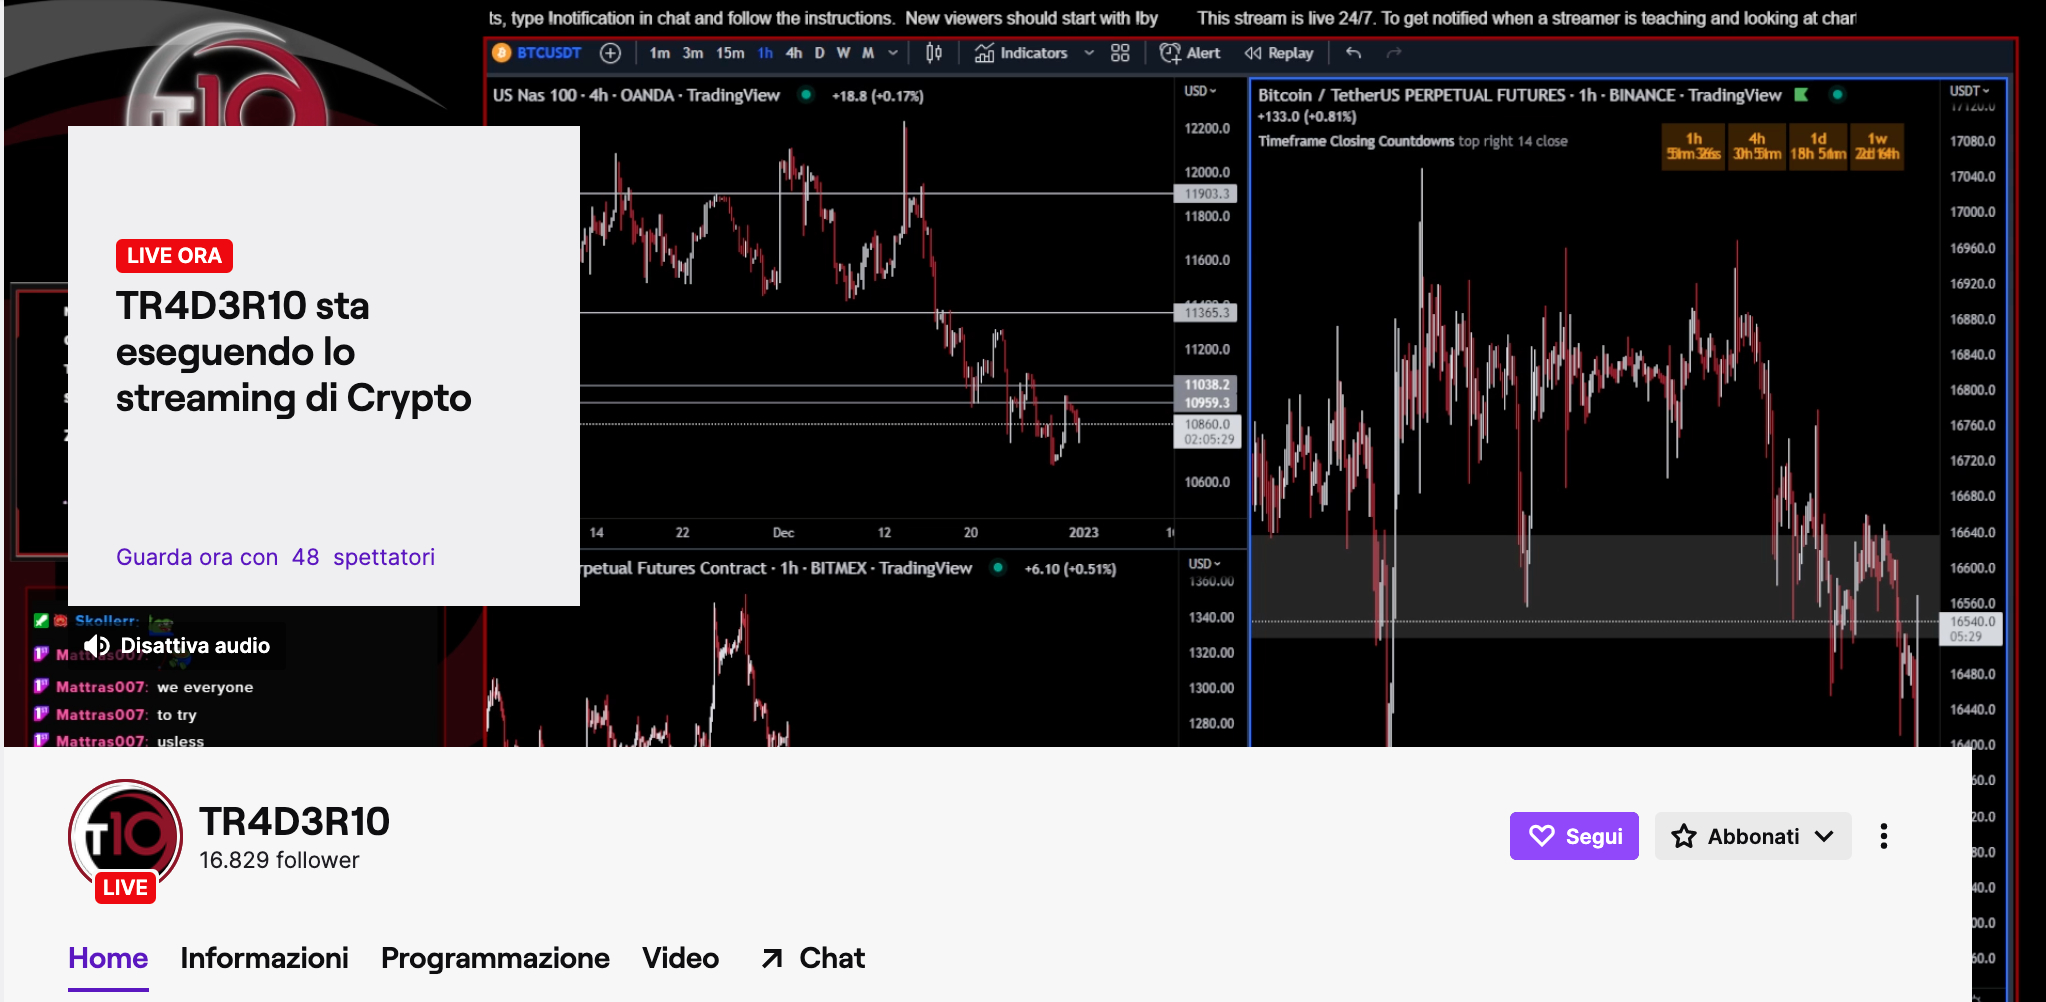Click the Alert button
The image size is (2046, 1002).
point(1190,53)
